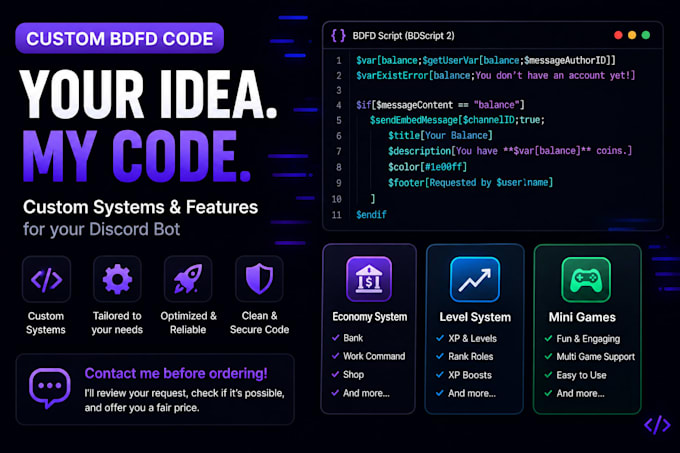The width and height of the screenshot is (680, 453).
Task: Click the Optimized & Reliable label
Action: 188,323
